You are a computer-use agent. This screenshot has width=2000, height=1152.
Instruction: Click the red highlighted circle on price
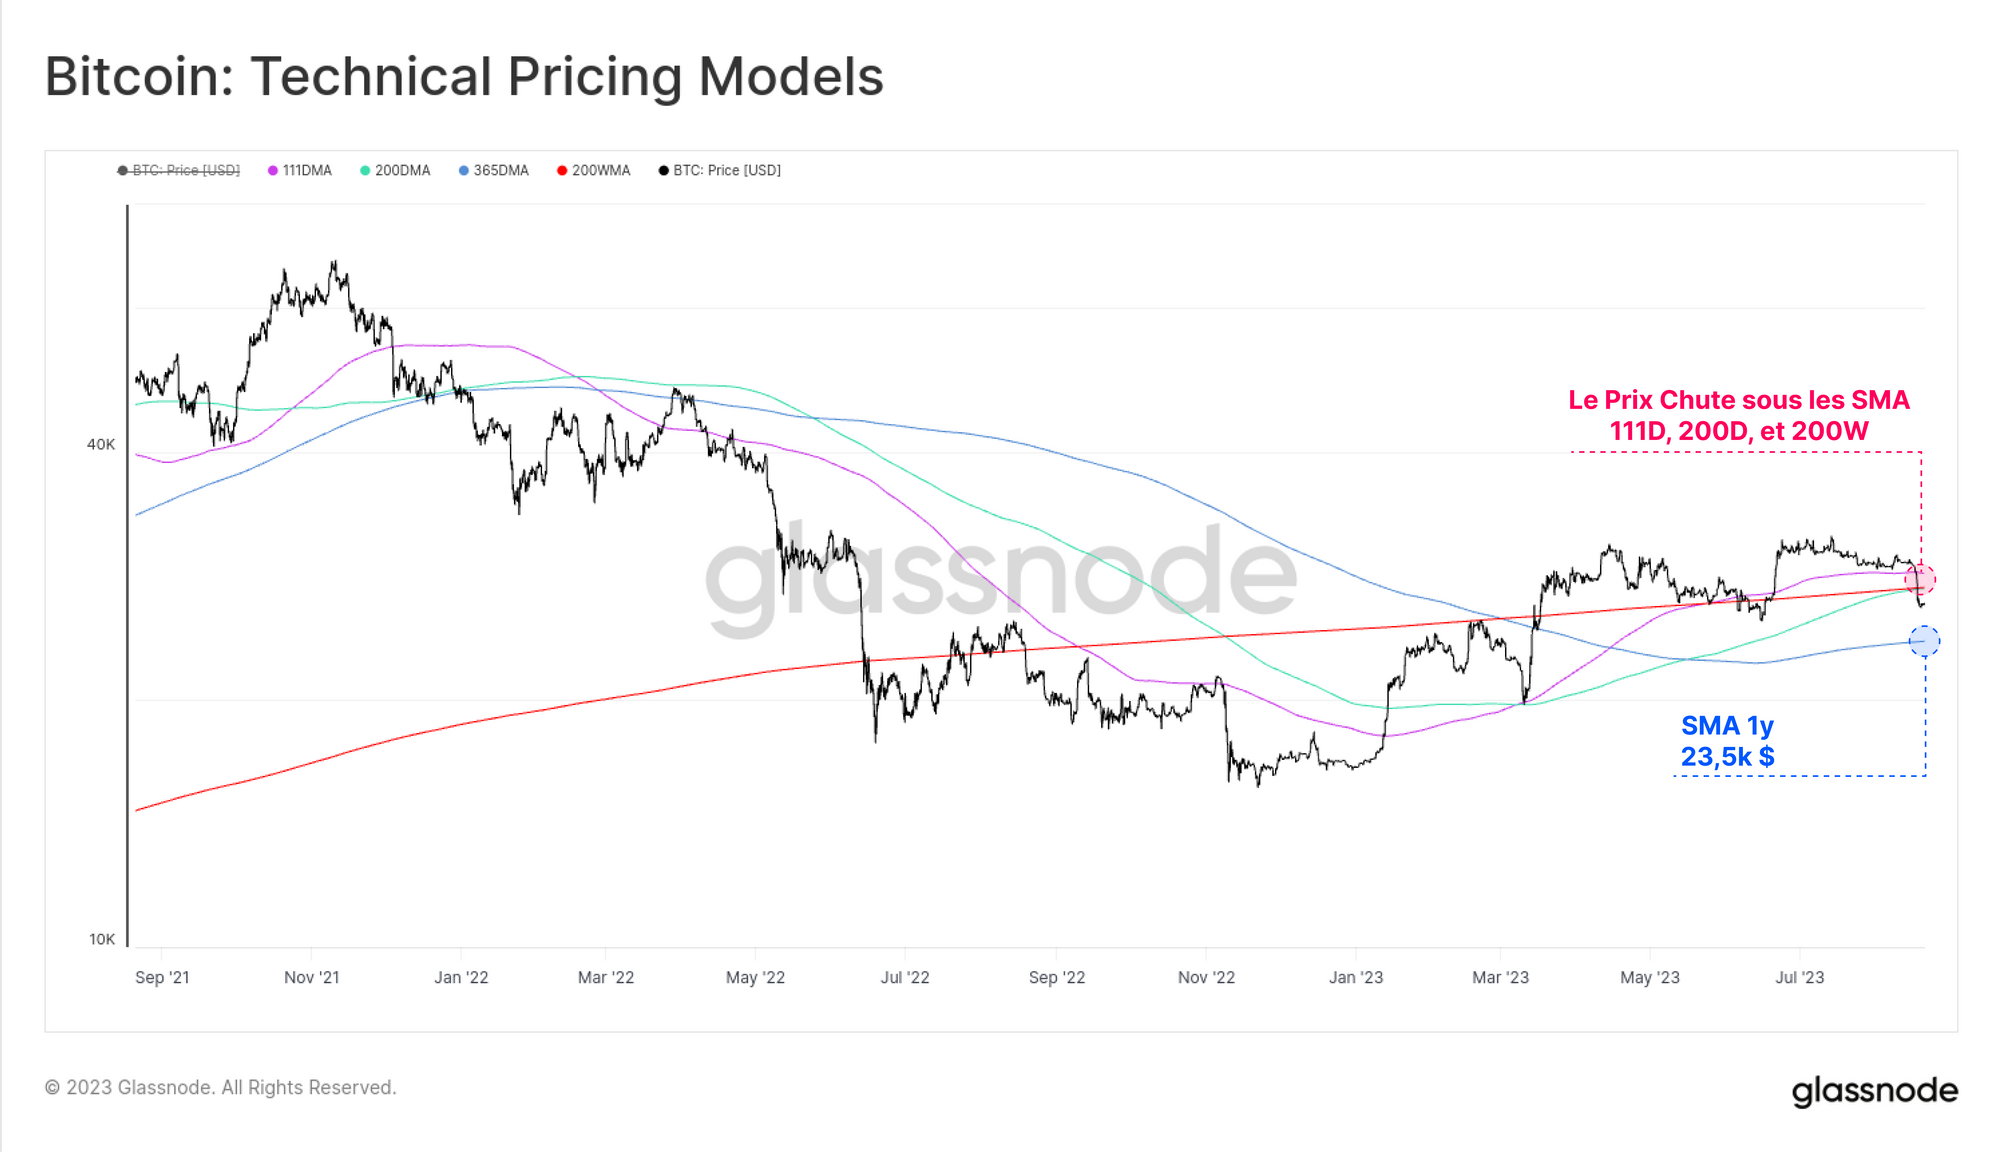[1920, 579]
